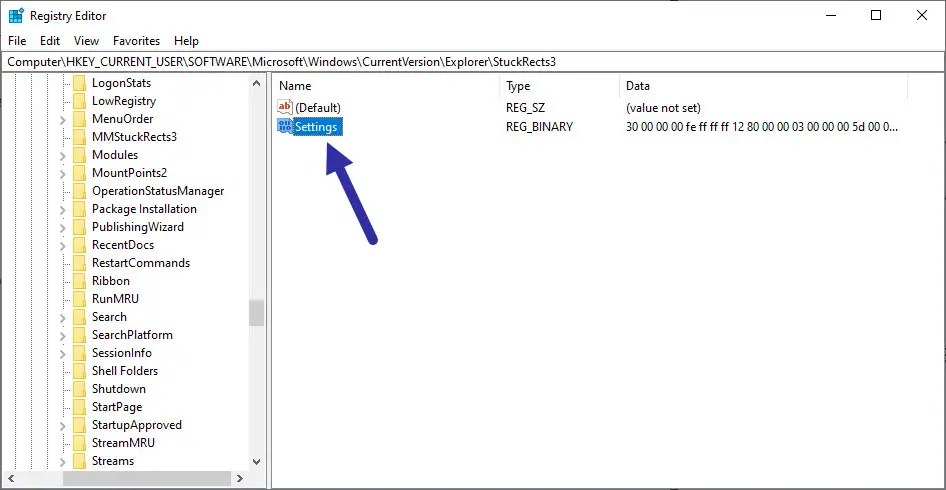Screen dimensions: 946x490
Task: Expand the StartupApproved key
Action: pos(63,425)
